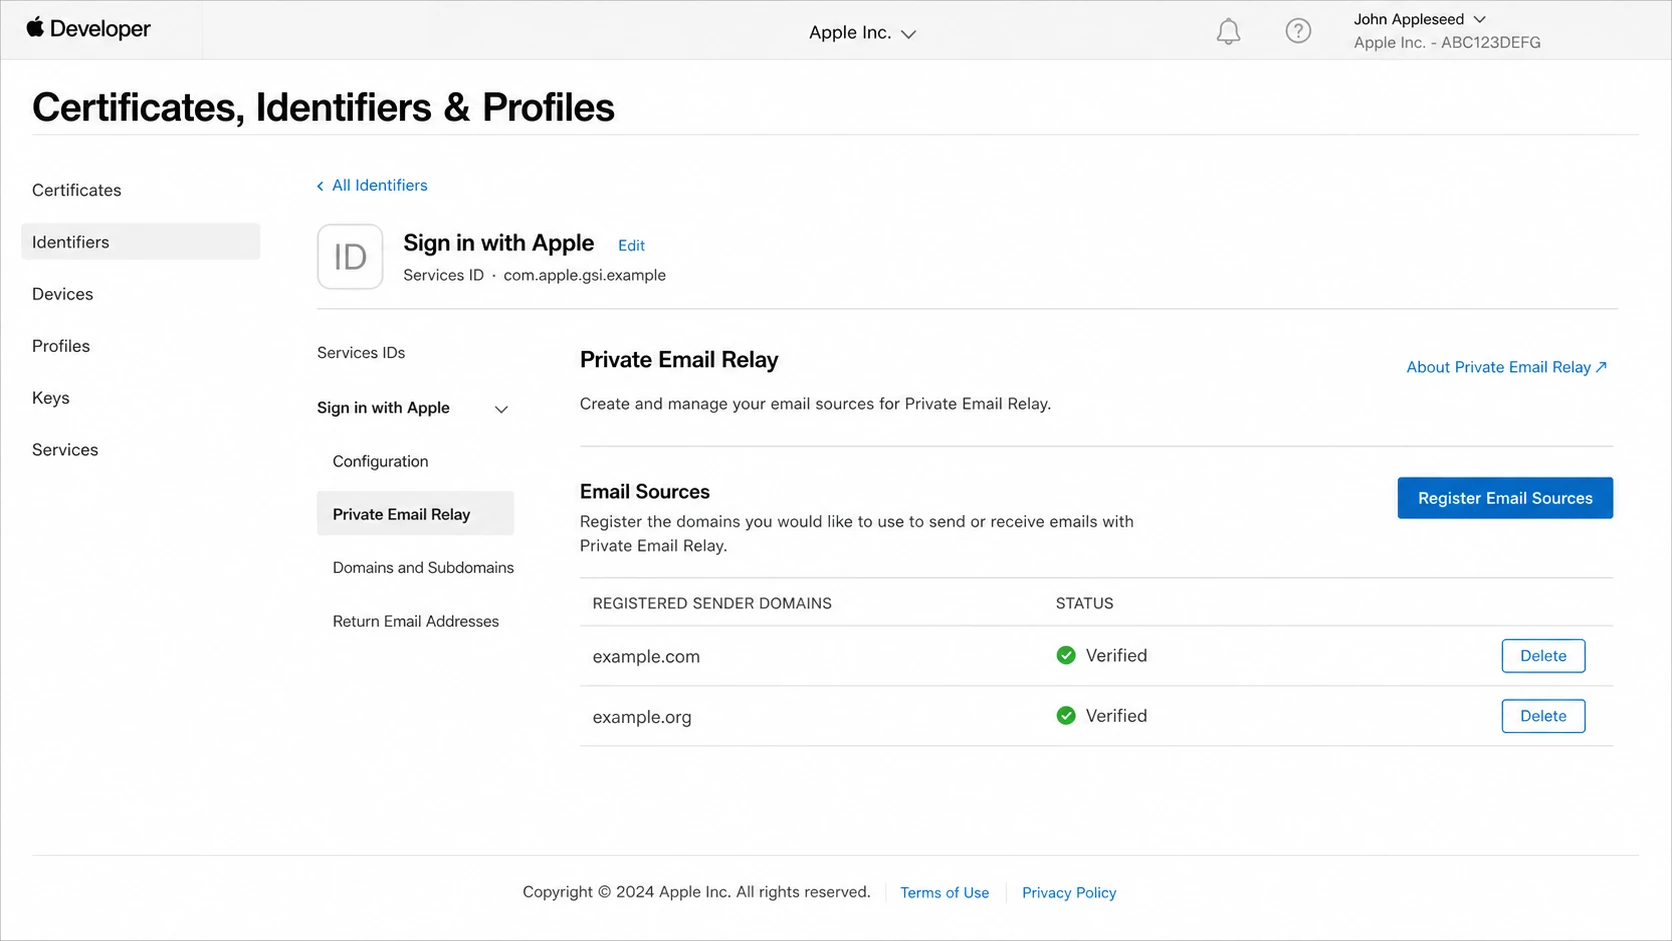
Task: Click Edit next to Sign in with Apple
Action: tap(631, 246)
